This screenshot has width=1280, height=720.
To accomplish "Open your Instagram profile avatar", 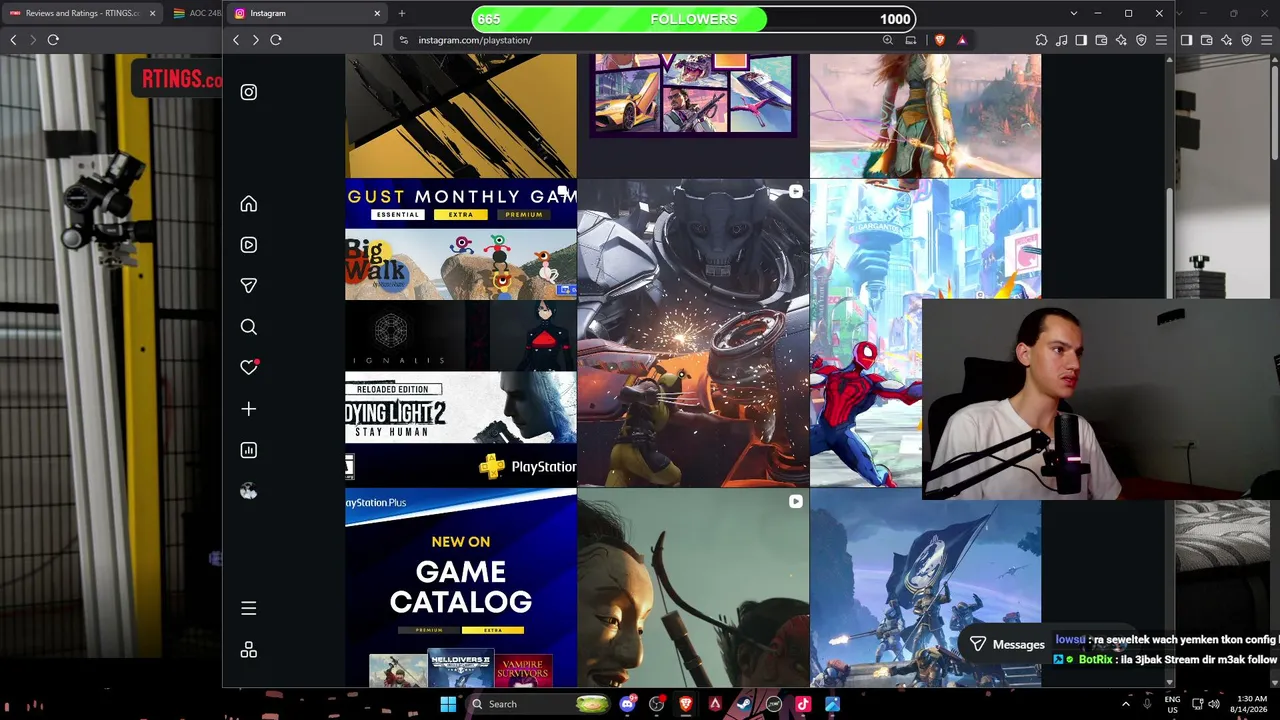I will pyautogui.click(x=249, y=491).
